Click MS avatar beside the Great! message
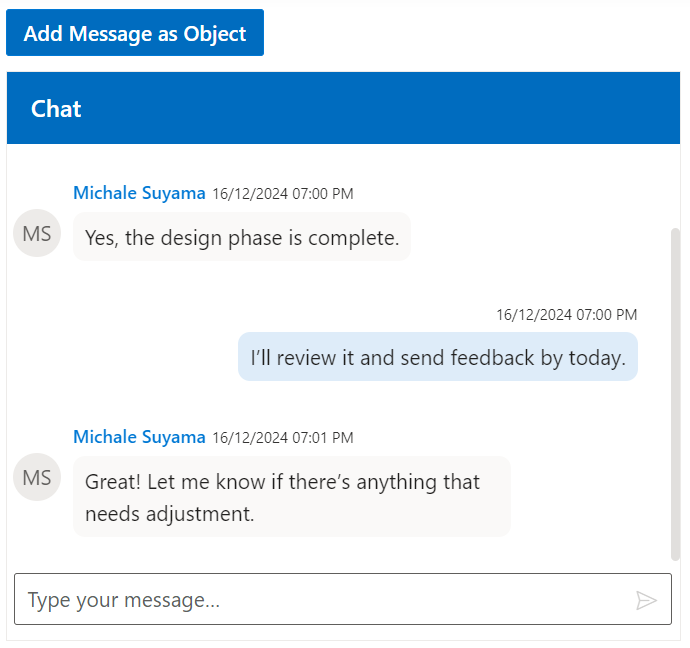The width and height of the screenshot is (690, 648). tap(37, 477)
